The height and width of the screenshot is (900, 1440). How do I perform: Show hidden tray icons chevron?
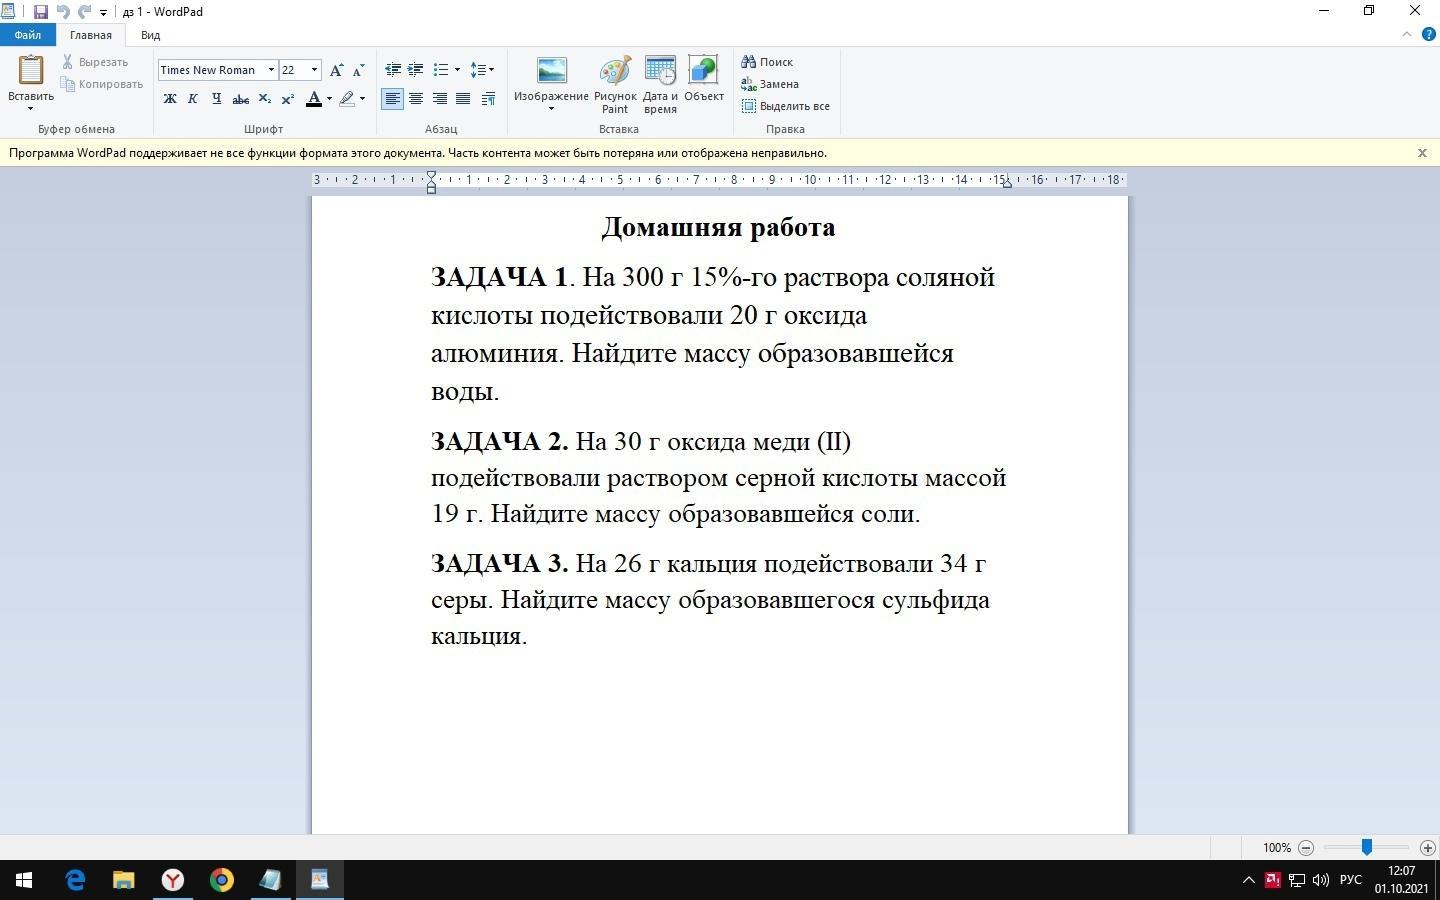coord(1248,880)
